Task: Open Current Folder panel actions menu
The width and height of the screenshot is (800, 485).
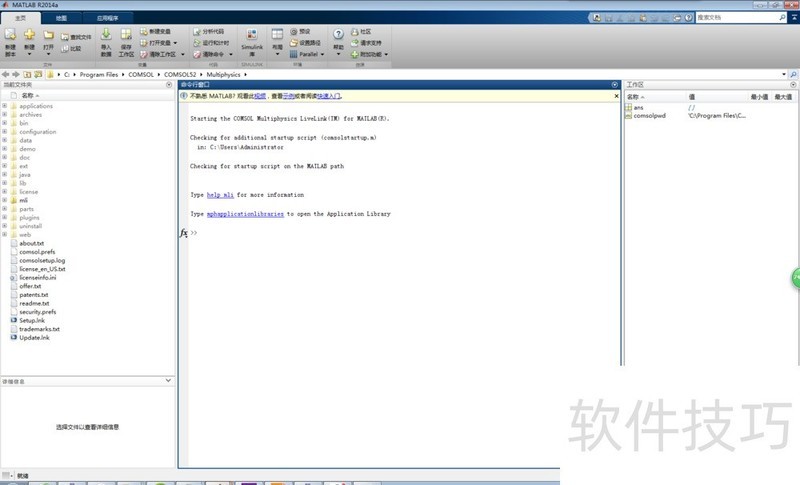Action: [169, 85]
